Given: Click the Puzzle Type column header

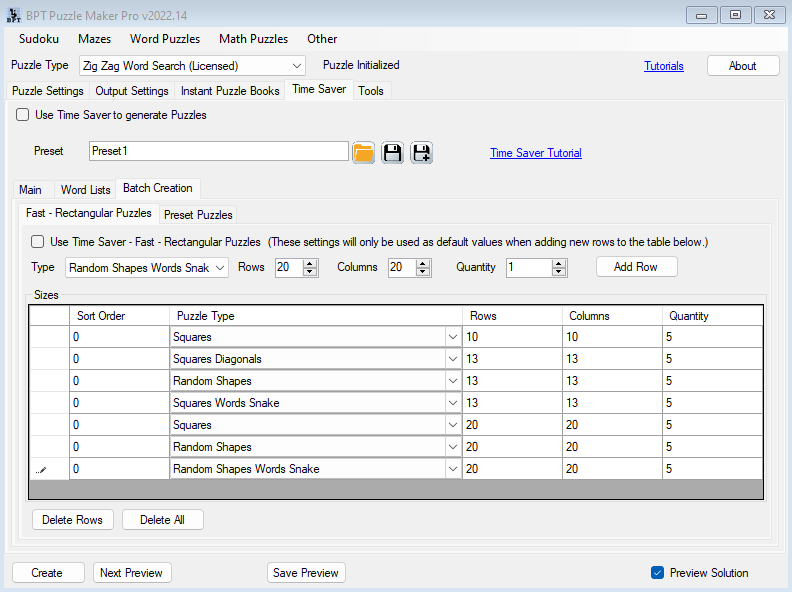Looking at the screenshot, I should 316,316.
